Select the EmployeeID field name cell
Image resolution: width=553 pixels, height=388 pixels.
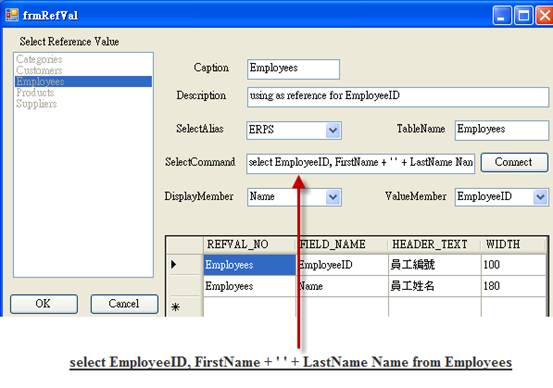tap(342, 265)
